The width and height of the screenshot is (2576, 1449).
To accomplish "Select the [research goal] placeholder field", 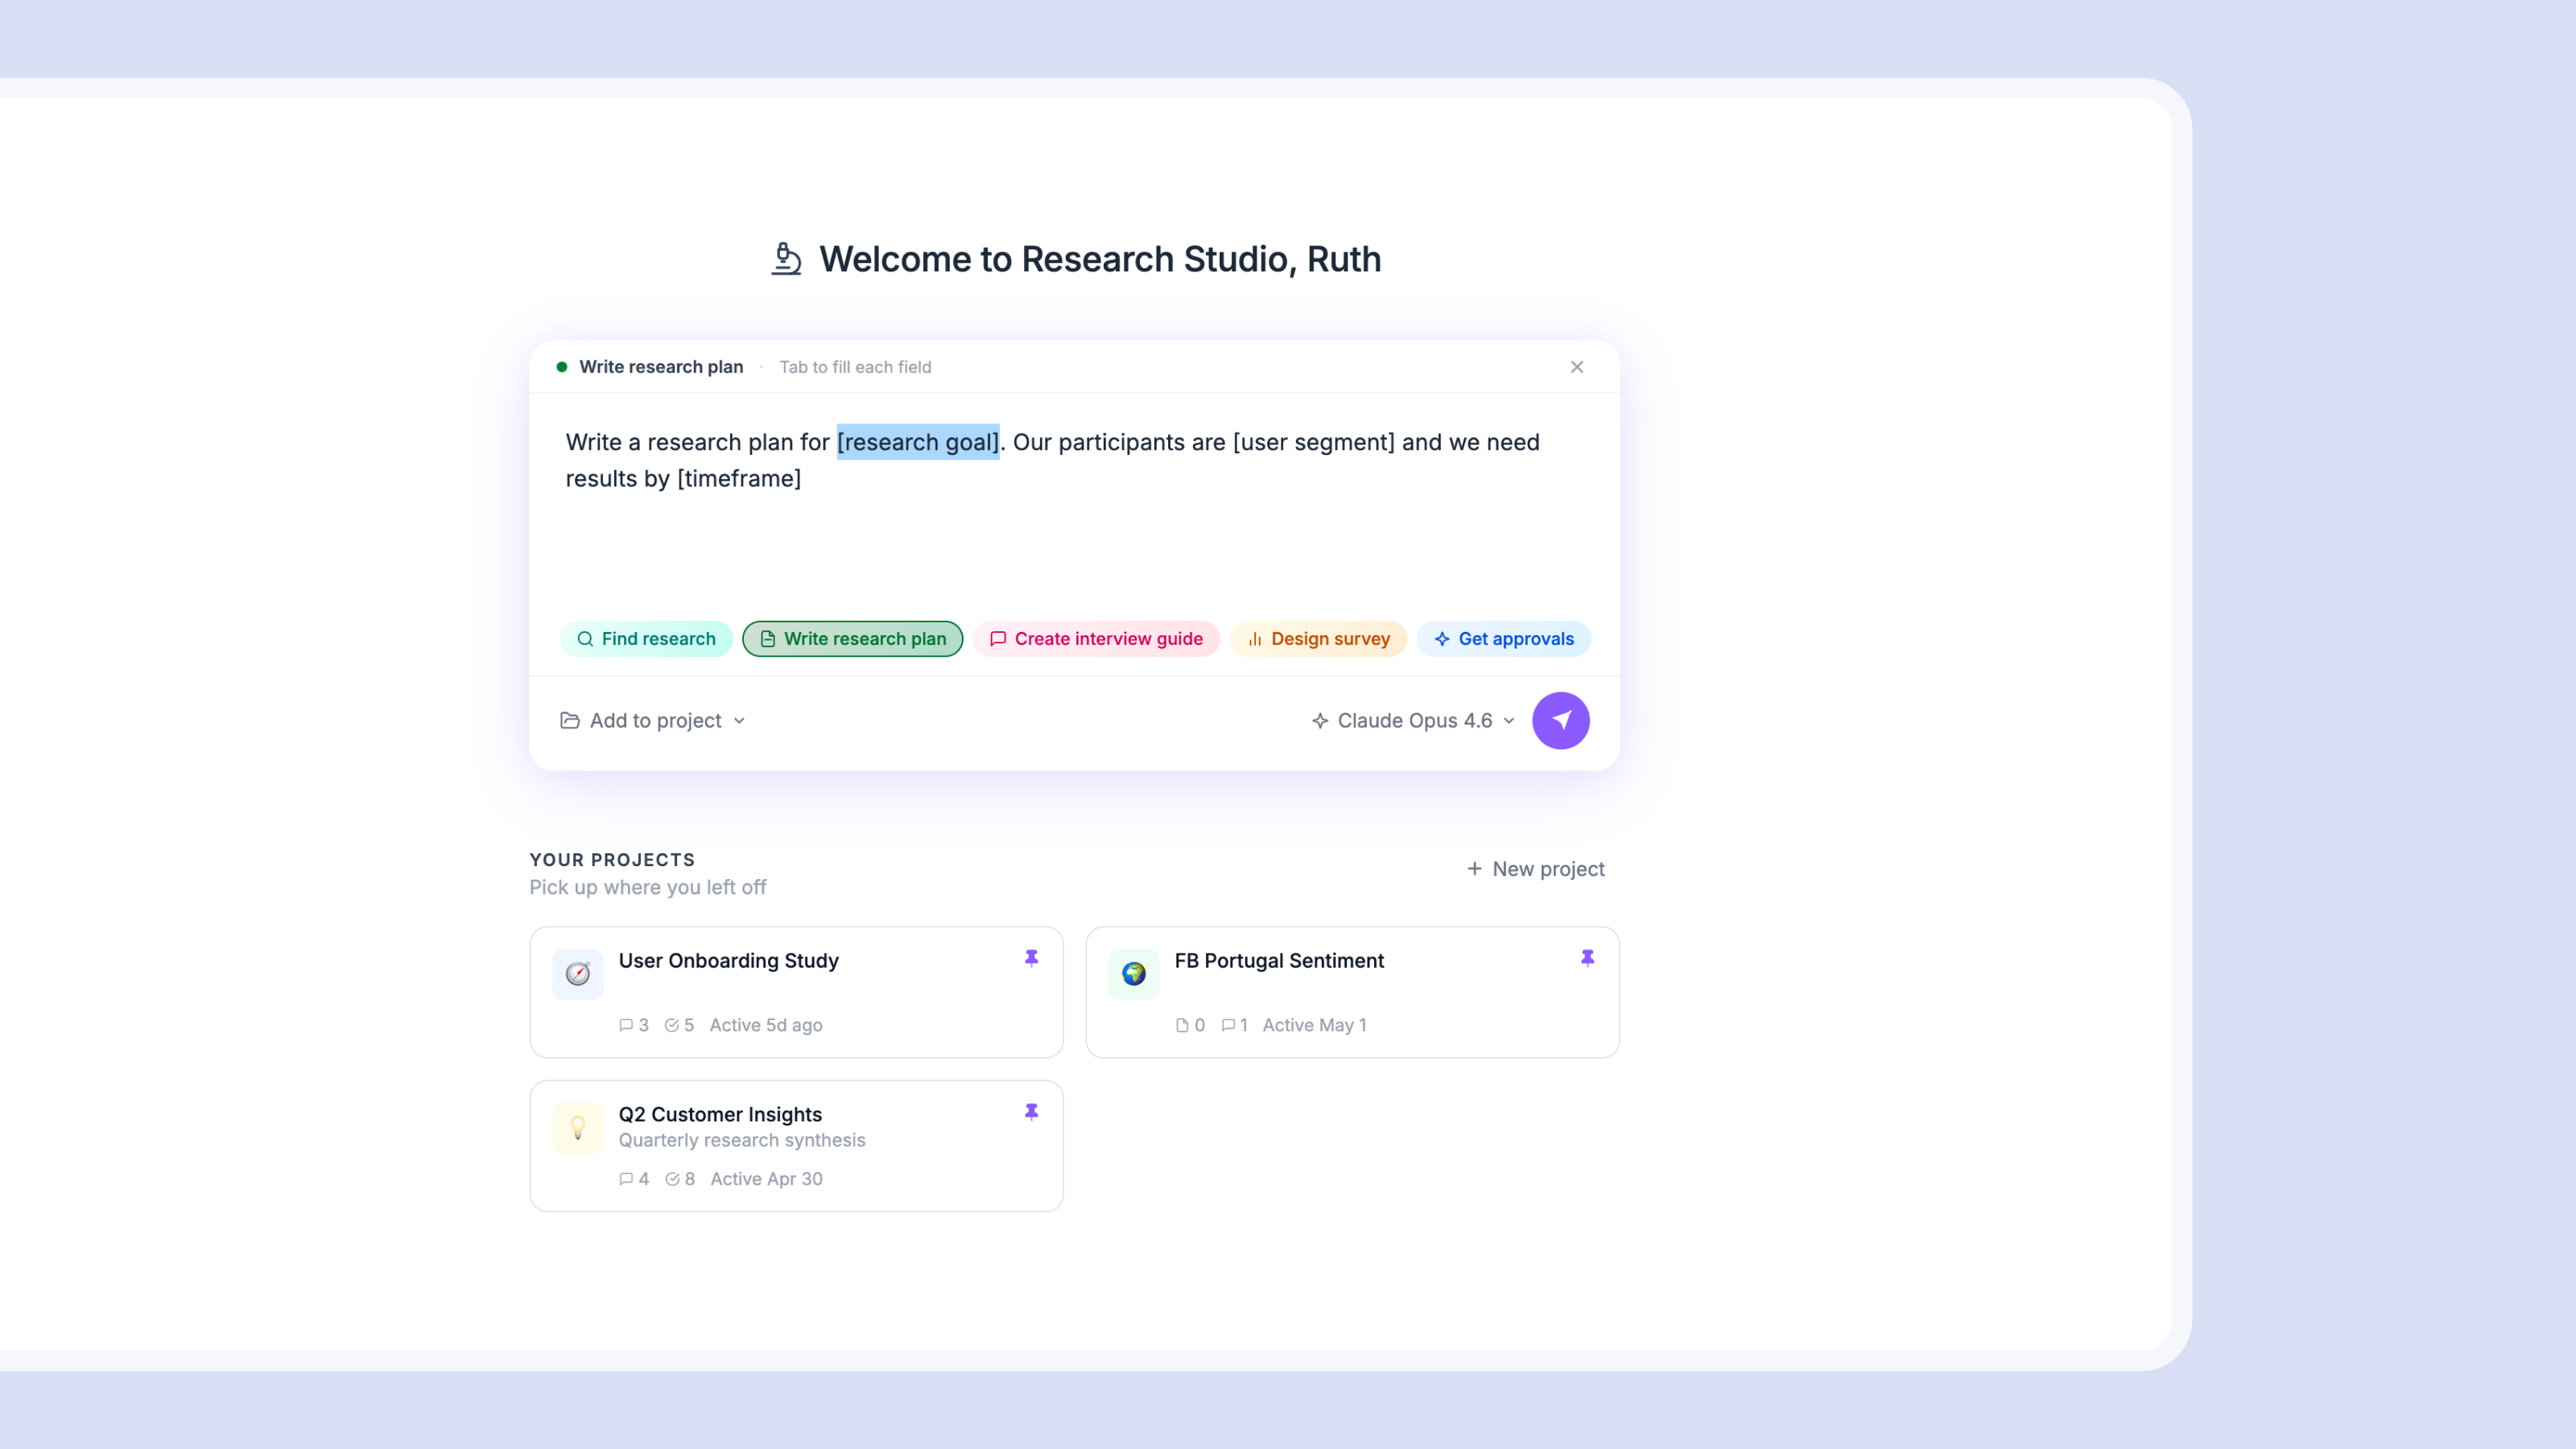I will click(918, 442).
